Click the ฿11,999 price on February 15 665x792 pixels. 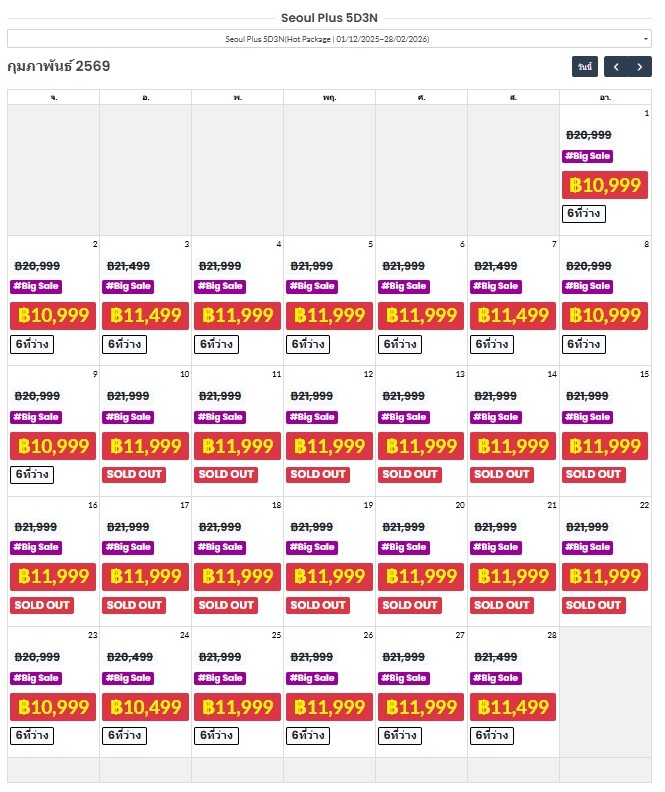[605, 446]
